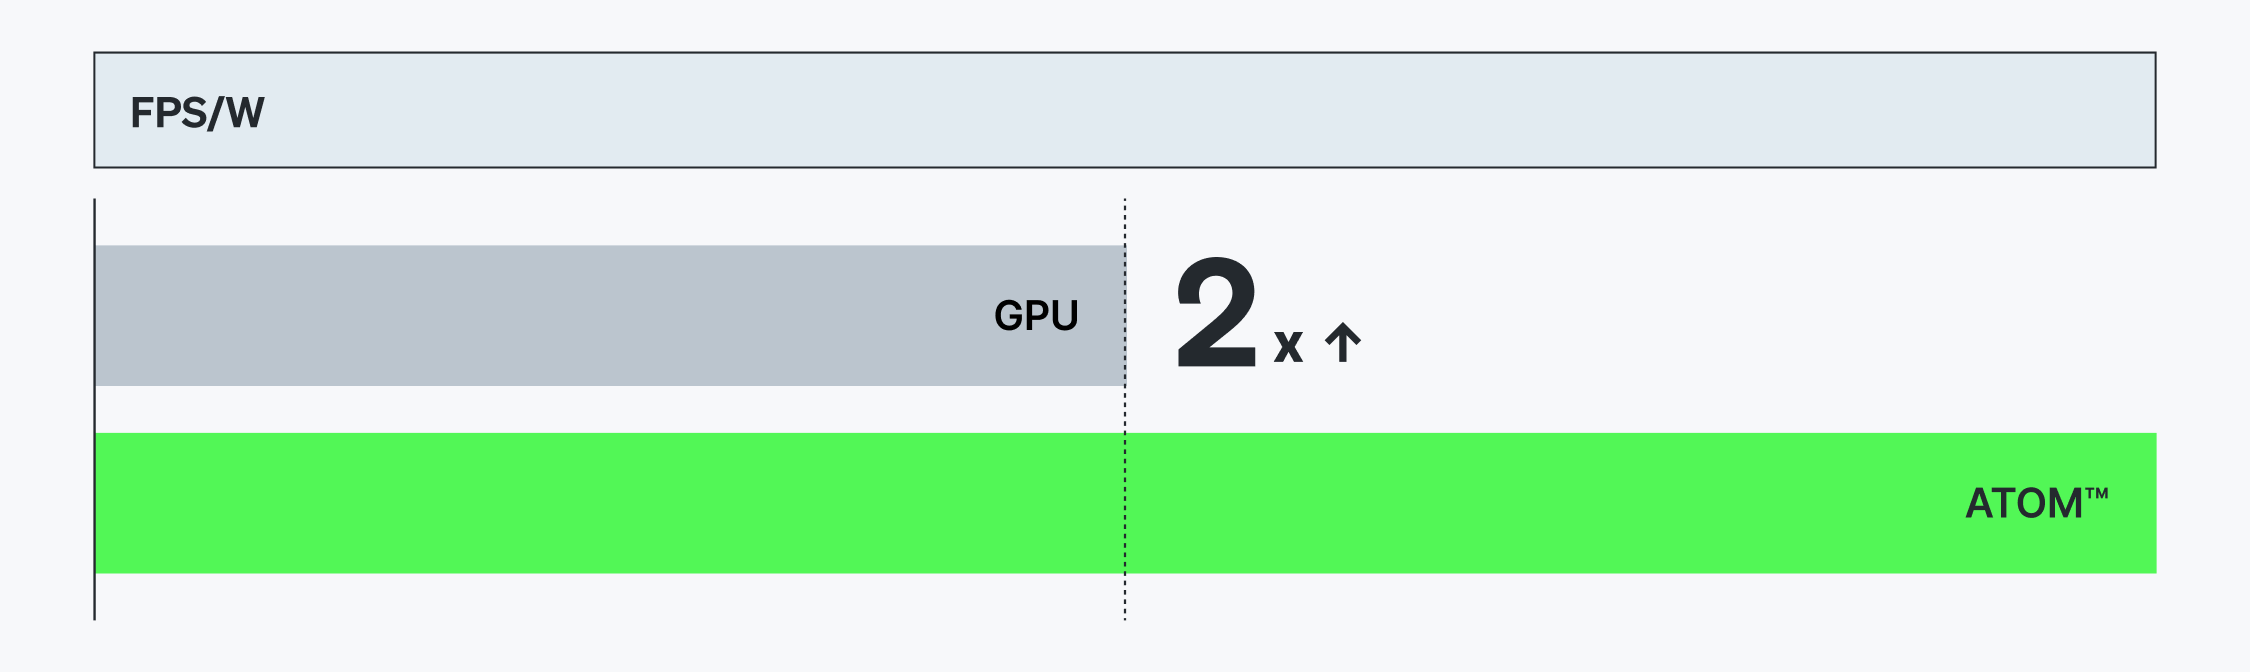
Task: Click the trademark symbol after ATOM
Action: coord(2096,492)
